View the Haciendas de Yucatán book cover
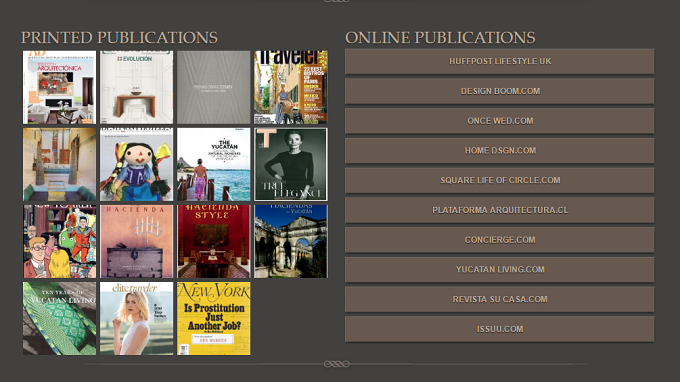Viewport: 680px width, 382px height. point(291,242)
